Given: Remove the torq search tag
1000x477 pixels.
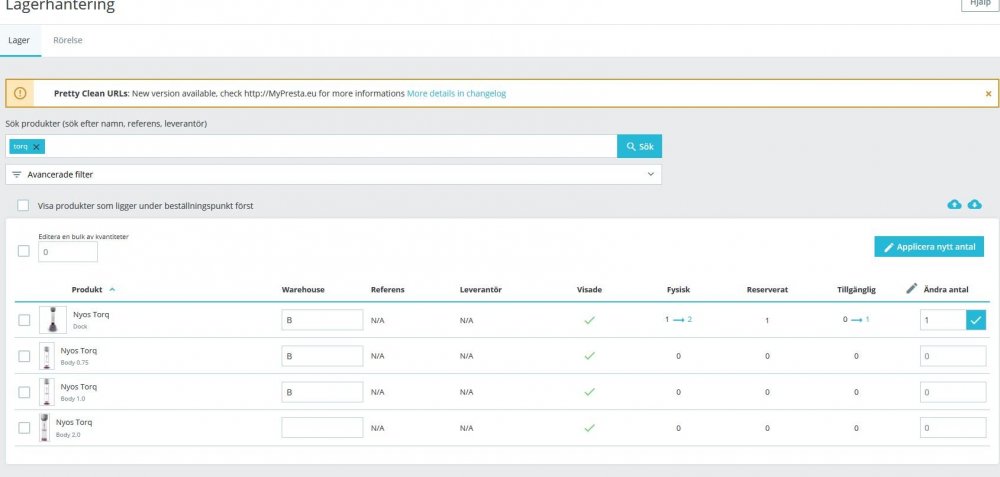Looking at the screenshot, I should [37, 147].
